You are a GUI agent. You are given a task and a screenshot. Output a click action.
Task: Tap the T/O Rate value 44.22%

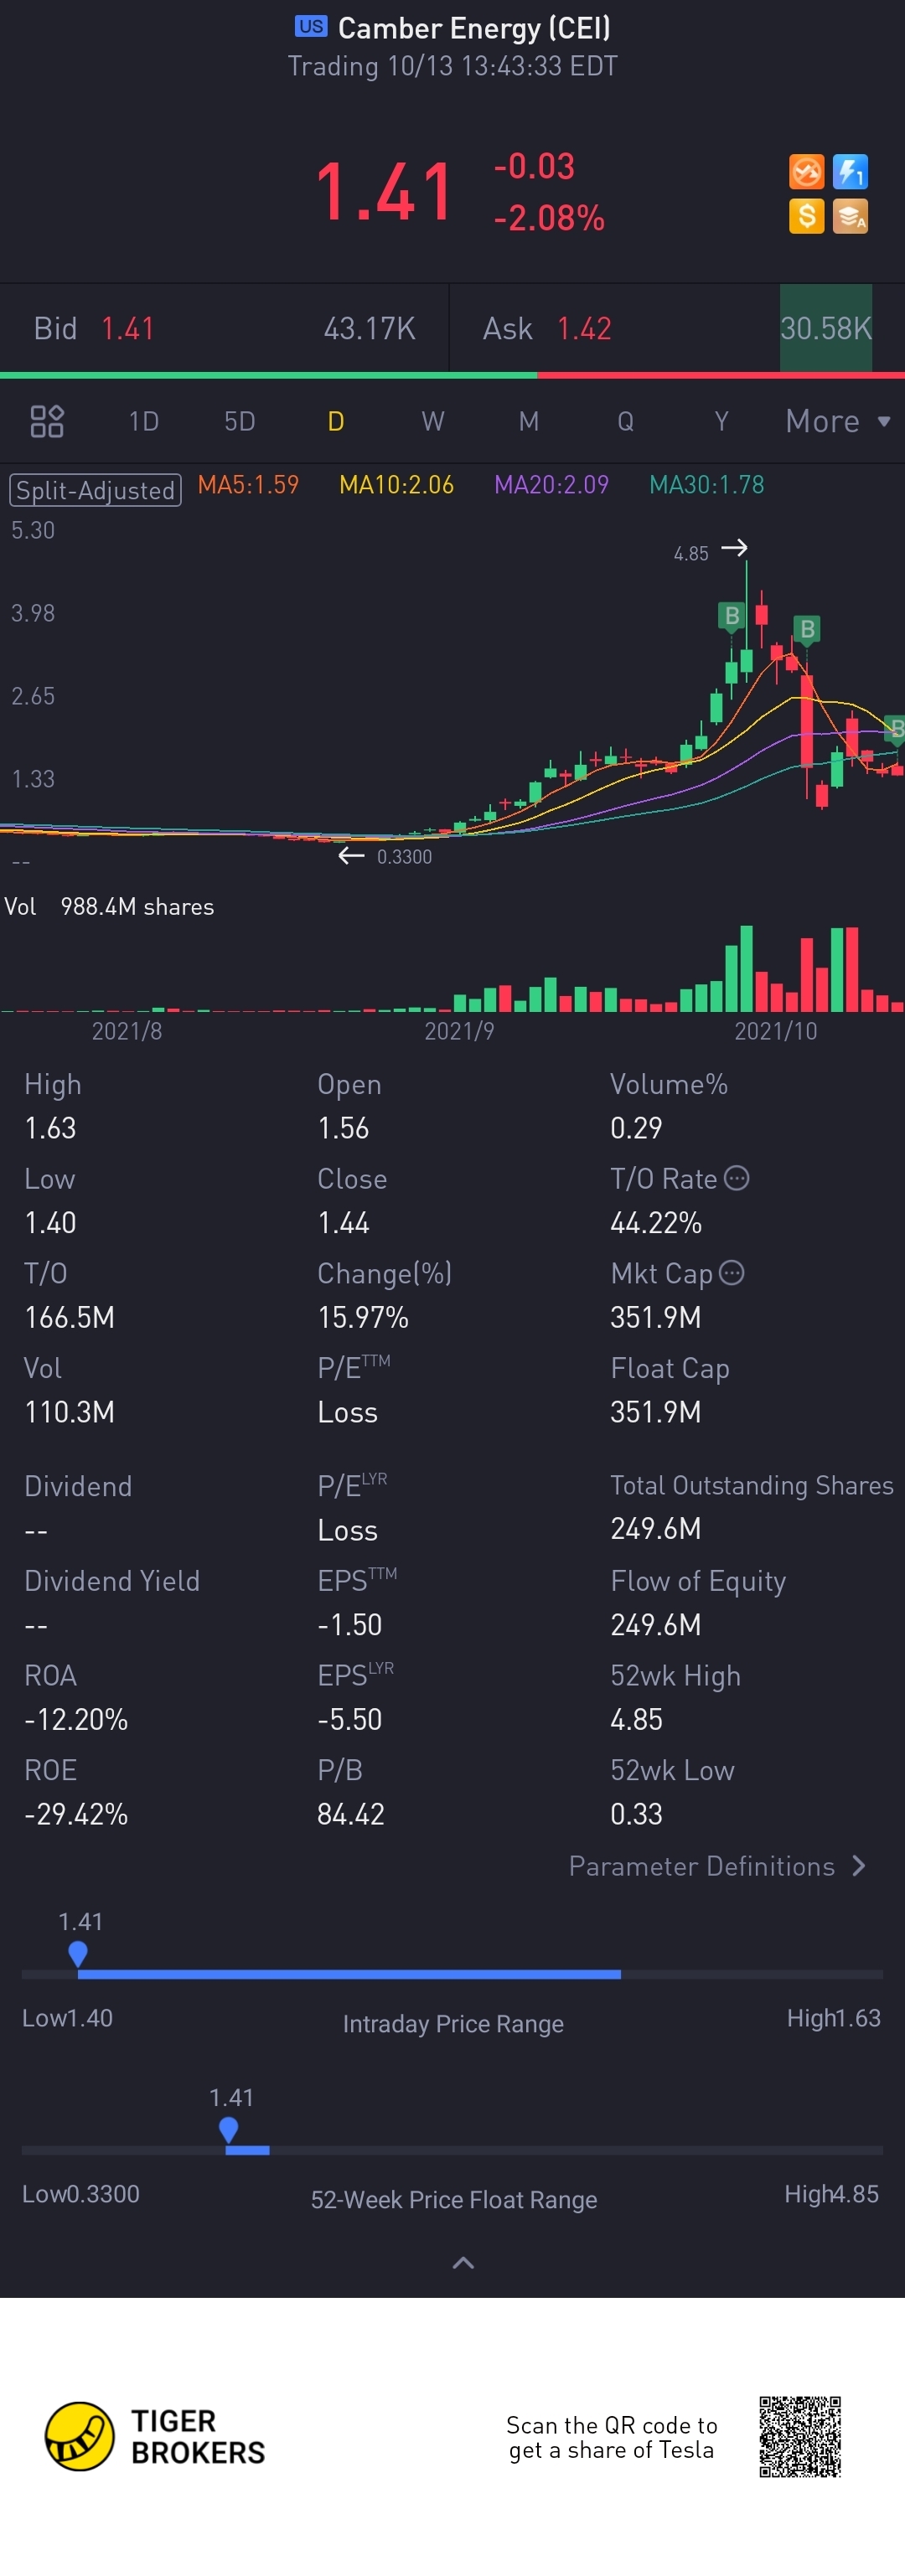(x=656, y=1223)
